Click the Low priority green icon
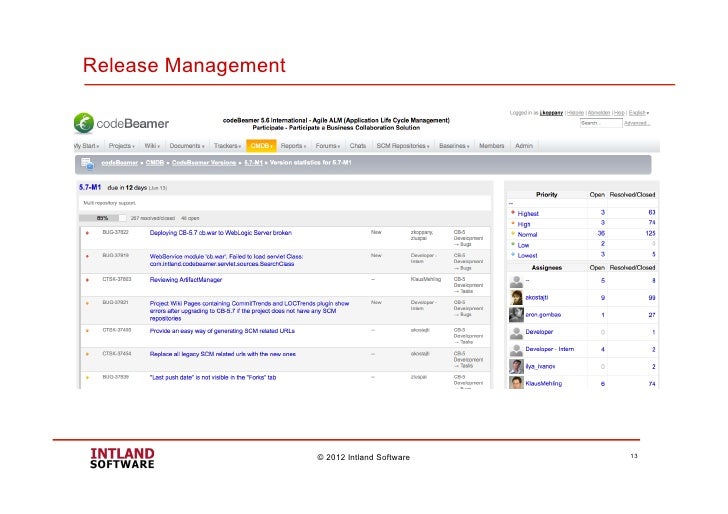Screen dimensions: 728x514 513,244
